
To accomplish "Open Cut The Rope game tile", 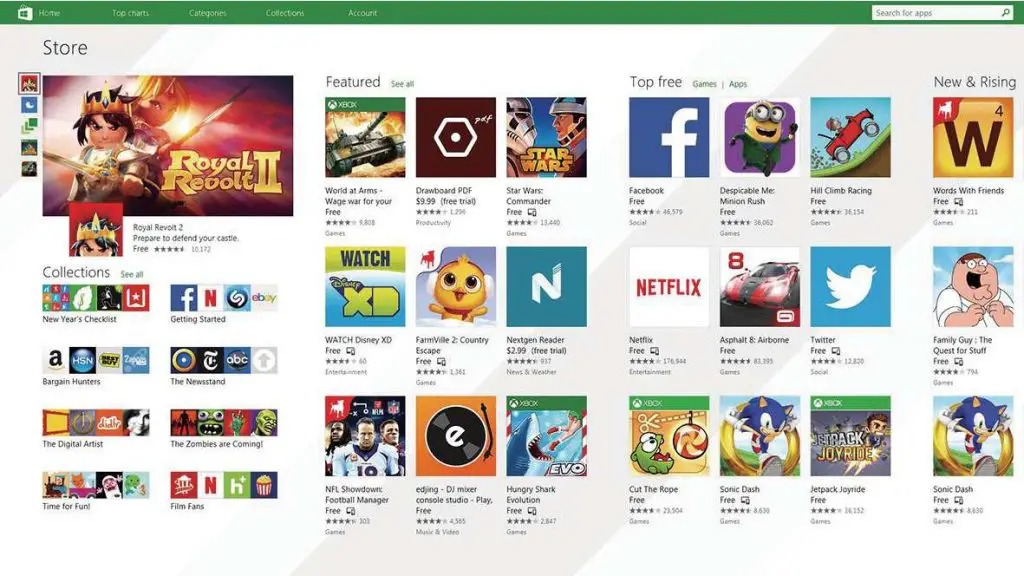I will [669, 436].
